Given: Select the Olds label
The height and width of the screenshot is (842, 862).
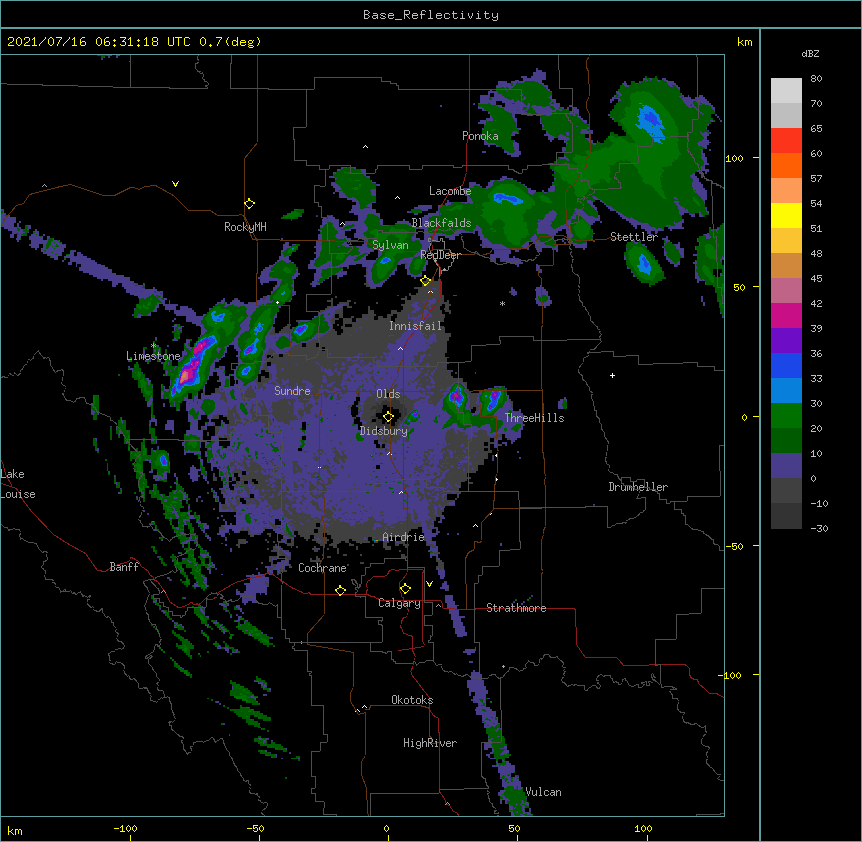Looking at the screenshot, I should click(388, 394).
